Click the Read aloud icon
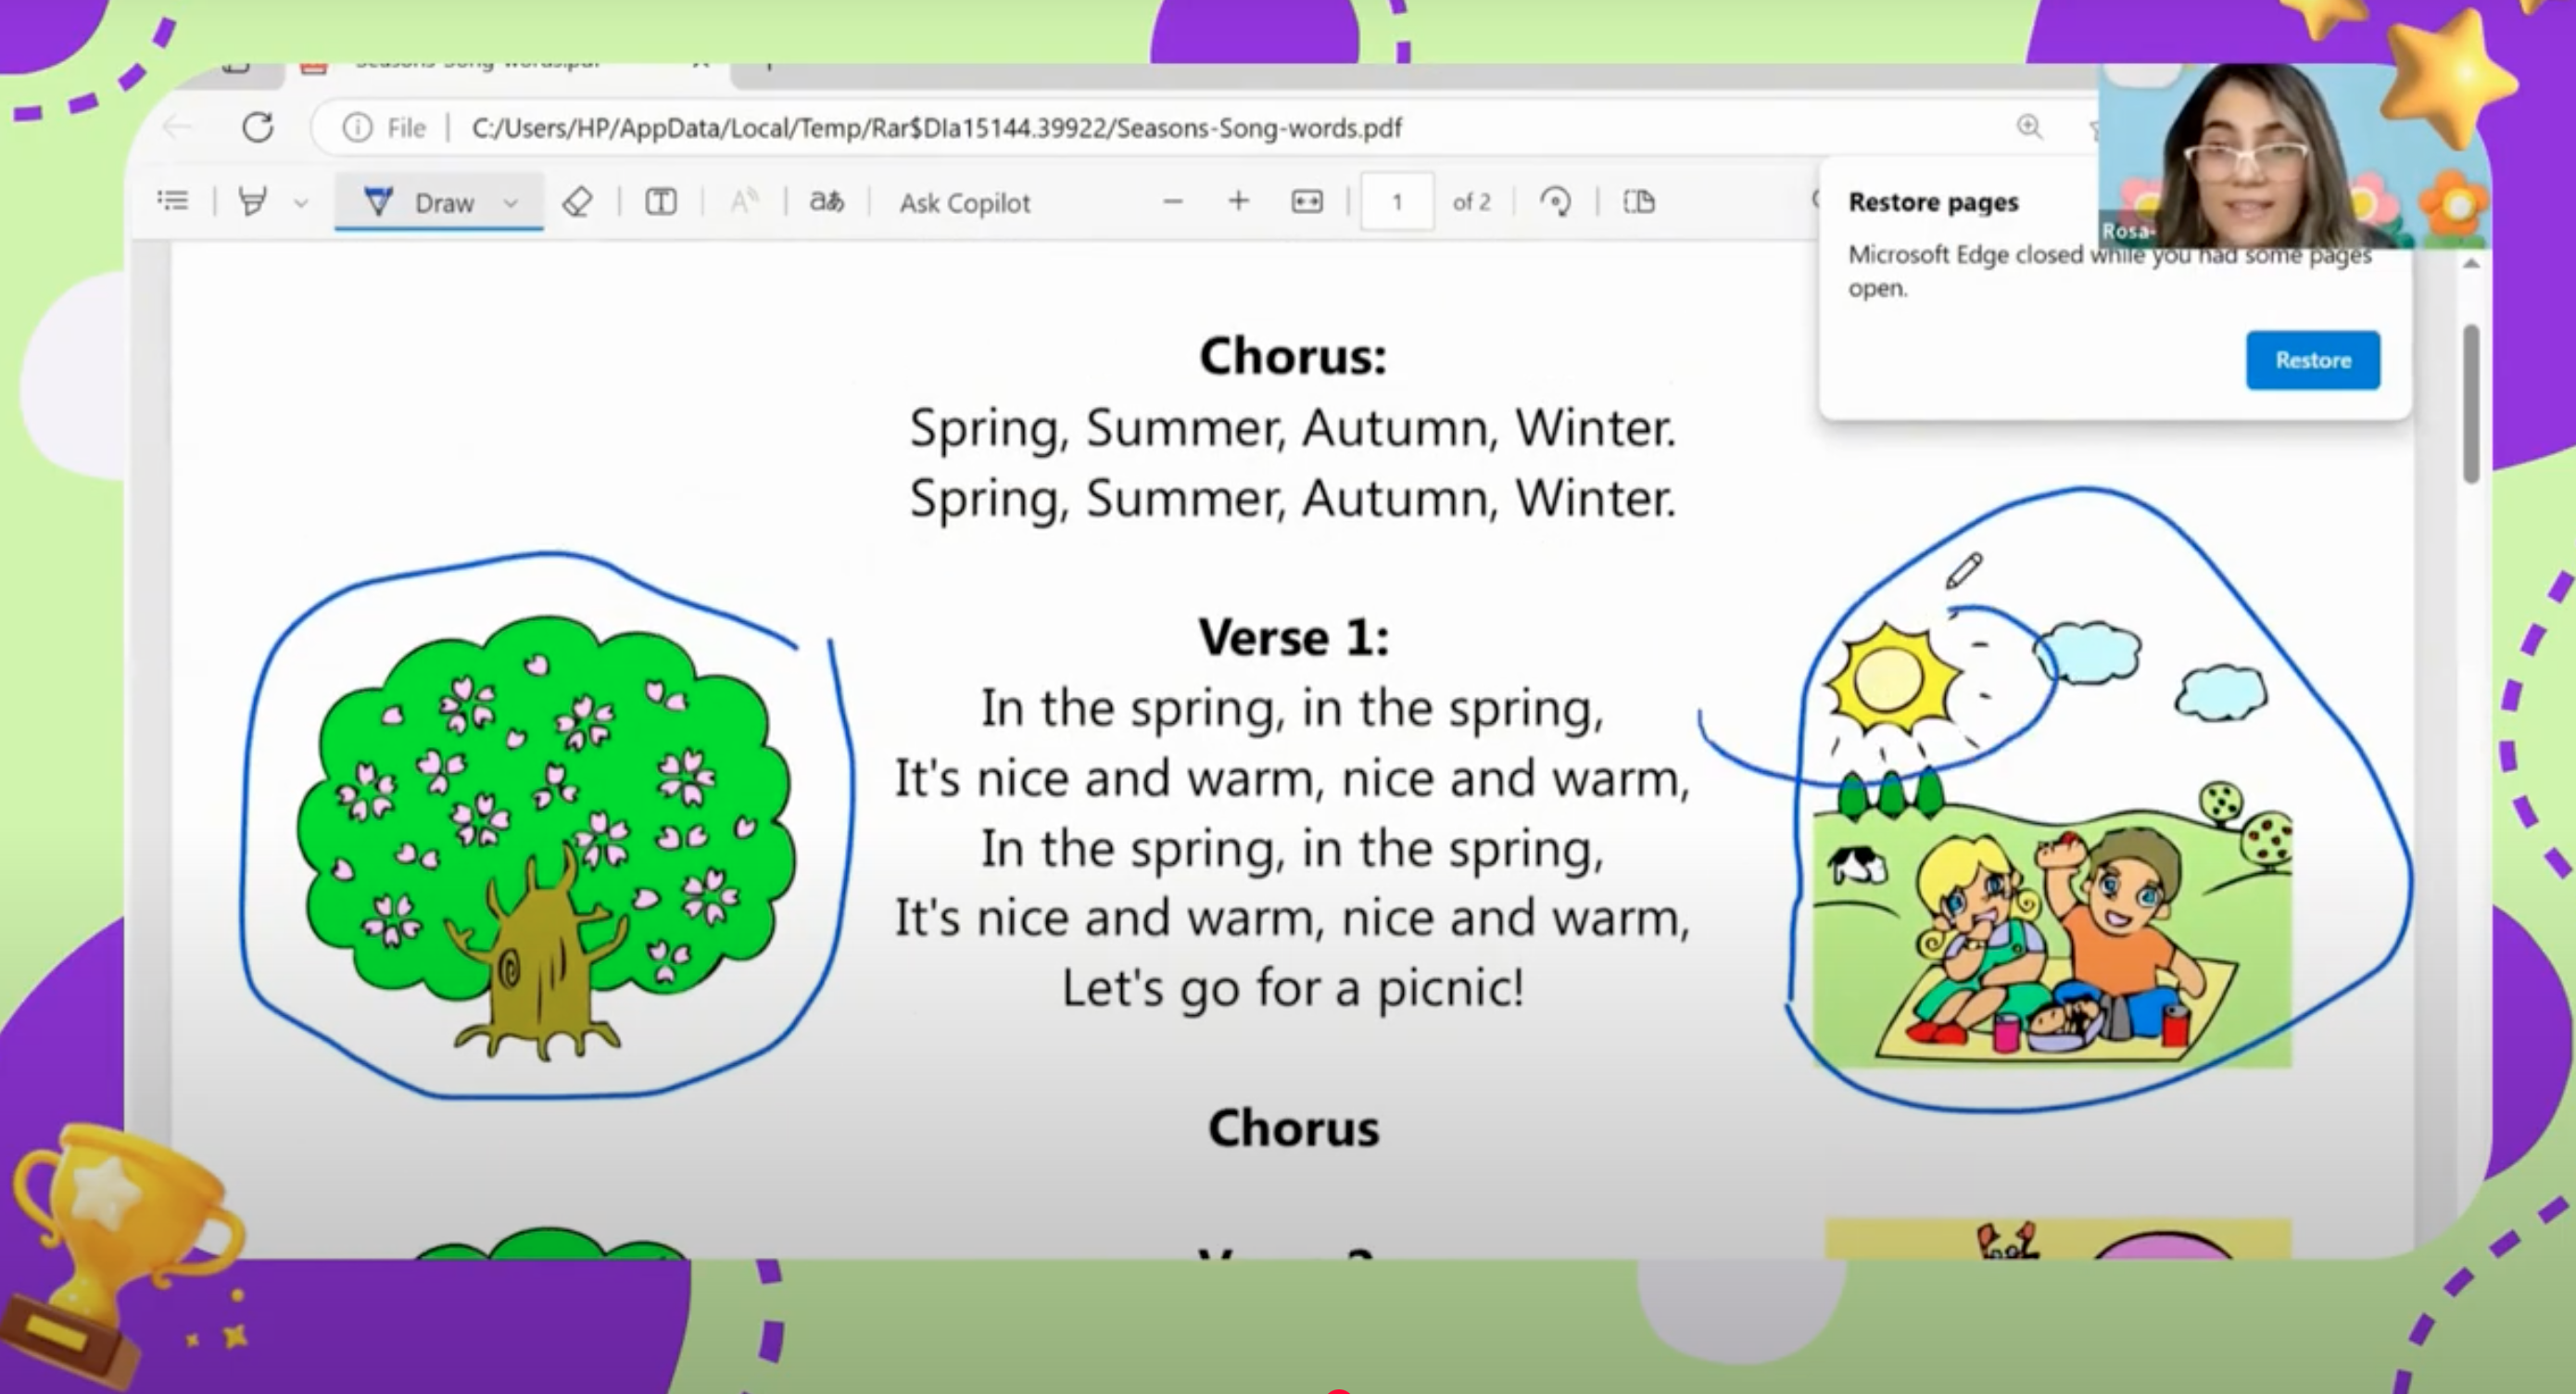Viewport: 2576px width, 1394px height. tap(744, 202)
